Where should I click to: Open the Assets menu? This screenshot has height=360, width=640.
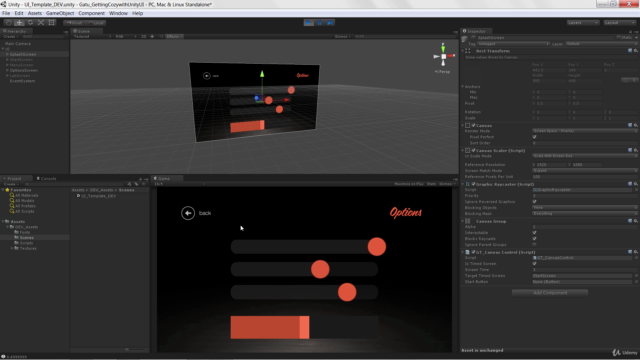34,13
